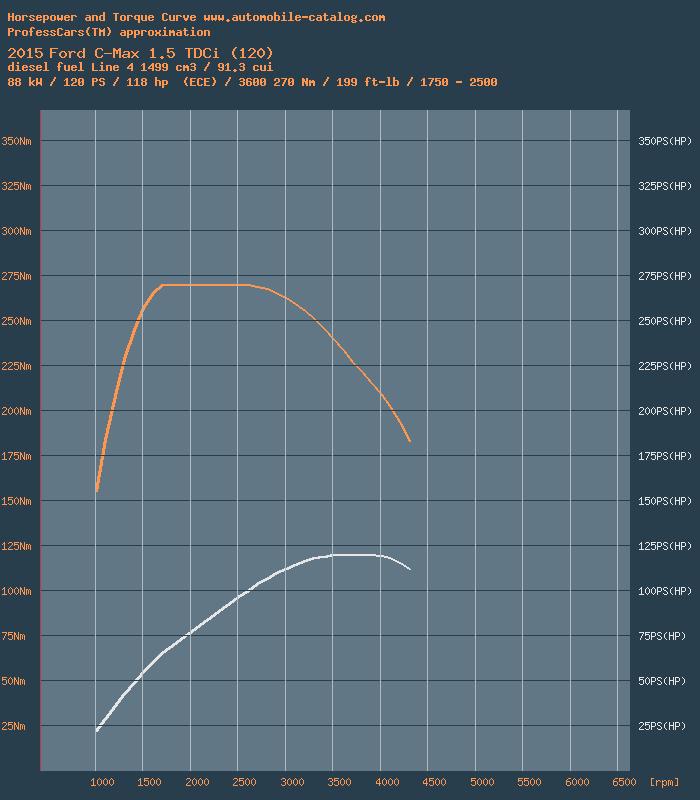700x800 pixels.
Task: Click the 100PS(HP) power axis label
Action: click(665, 591)
